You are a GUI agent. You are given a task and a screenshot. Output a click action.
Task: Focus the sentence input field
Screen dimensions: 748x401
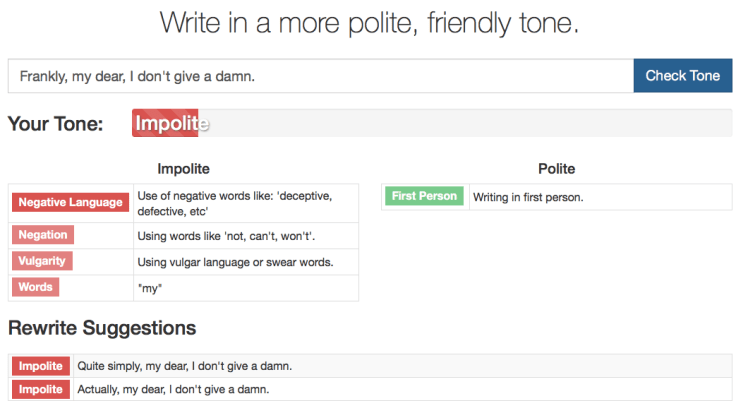click(x=320, y=76)
